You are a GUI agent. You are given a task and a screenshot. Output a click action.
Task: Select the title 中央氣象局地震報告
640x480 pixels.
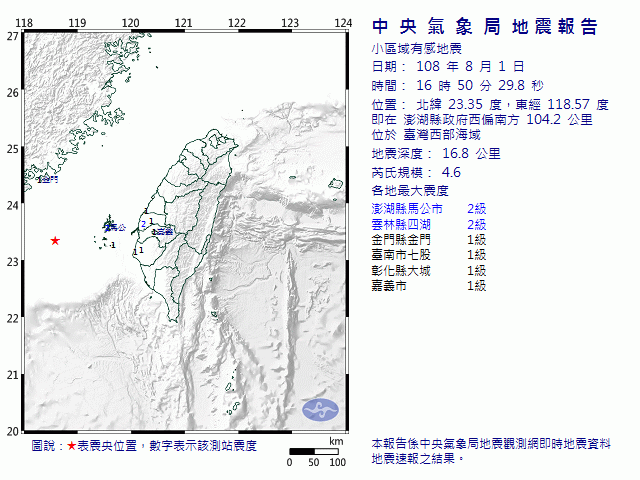click(485, 27)
